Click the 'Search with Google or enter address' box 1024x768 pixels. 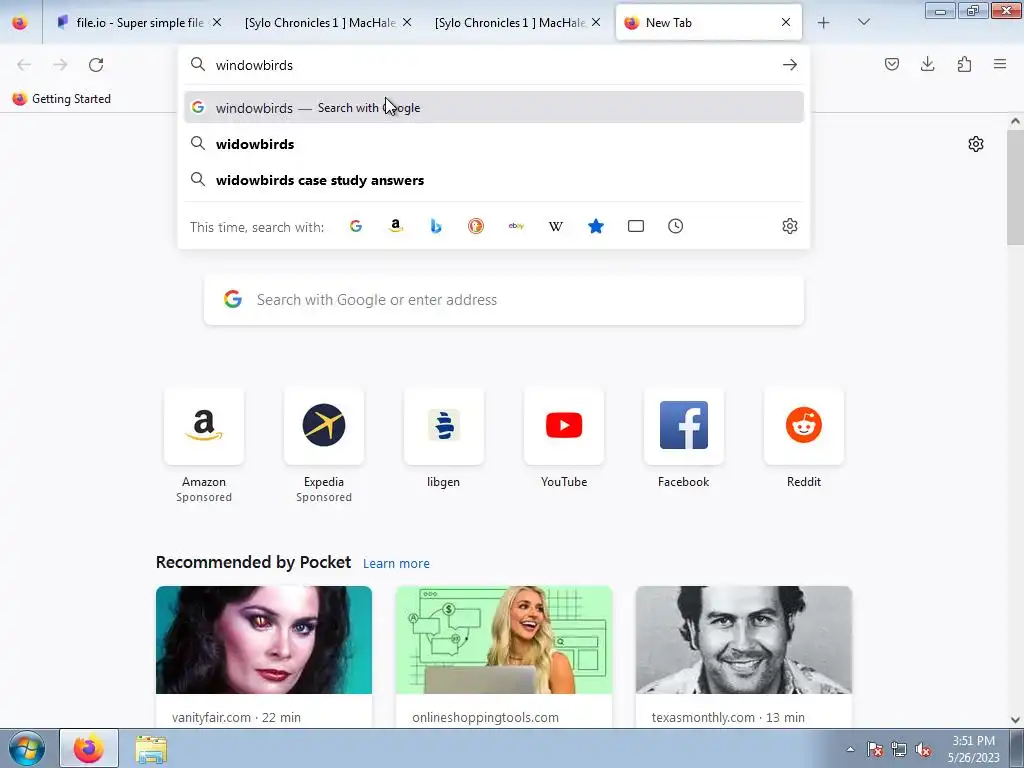[504, 300]
